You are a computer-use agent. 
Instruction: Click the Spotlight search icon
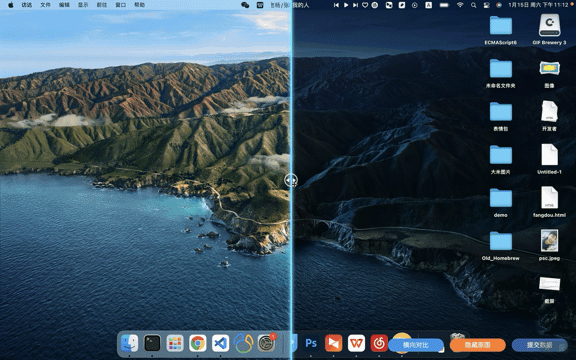(x=474, y=5)
